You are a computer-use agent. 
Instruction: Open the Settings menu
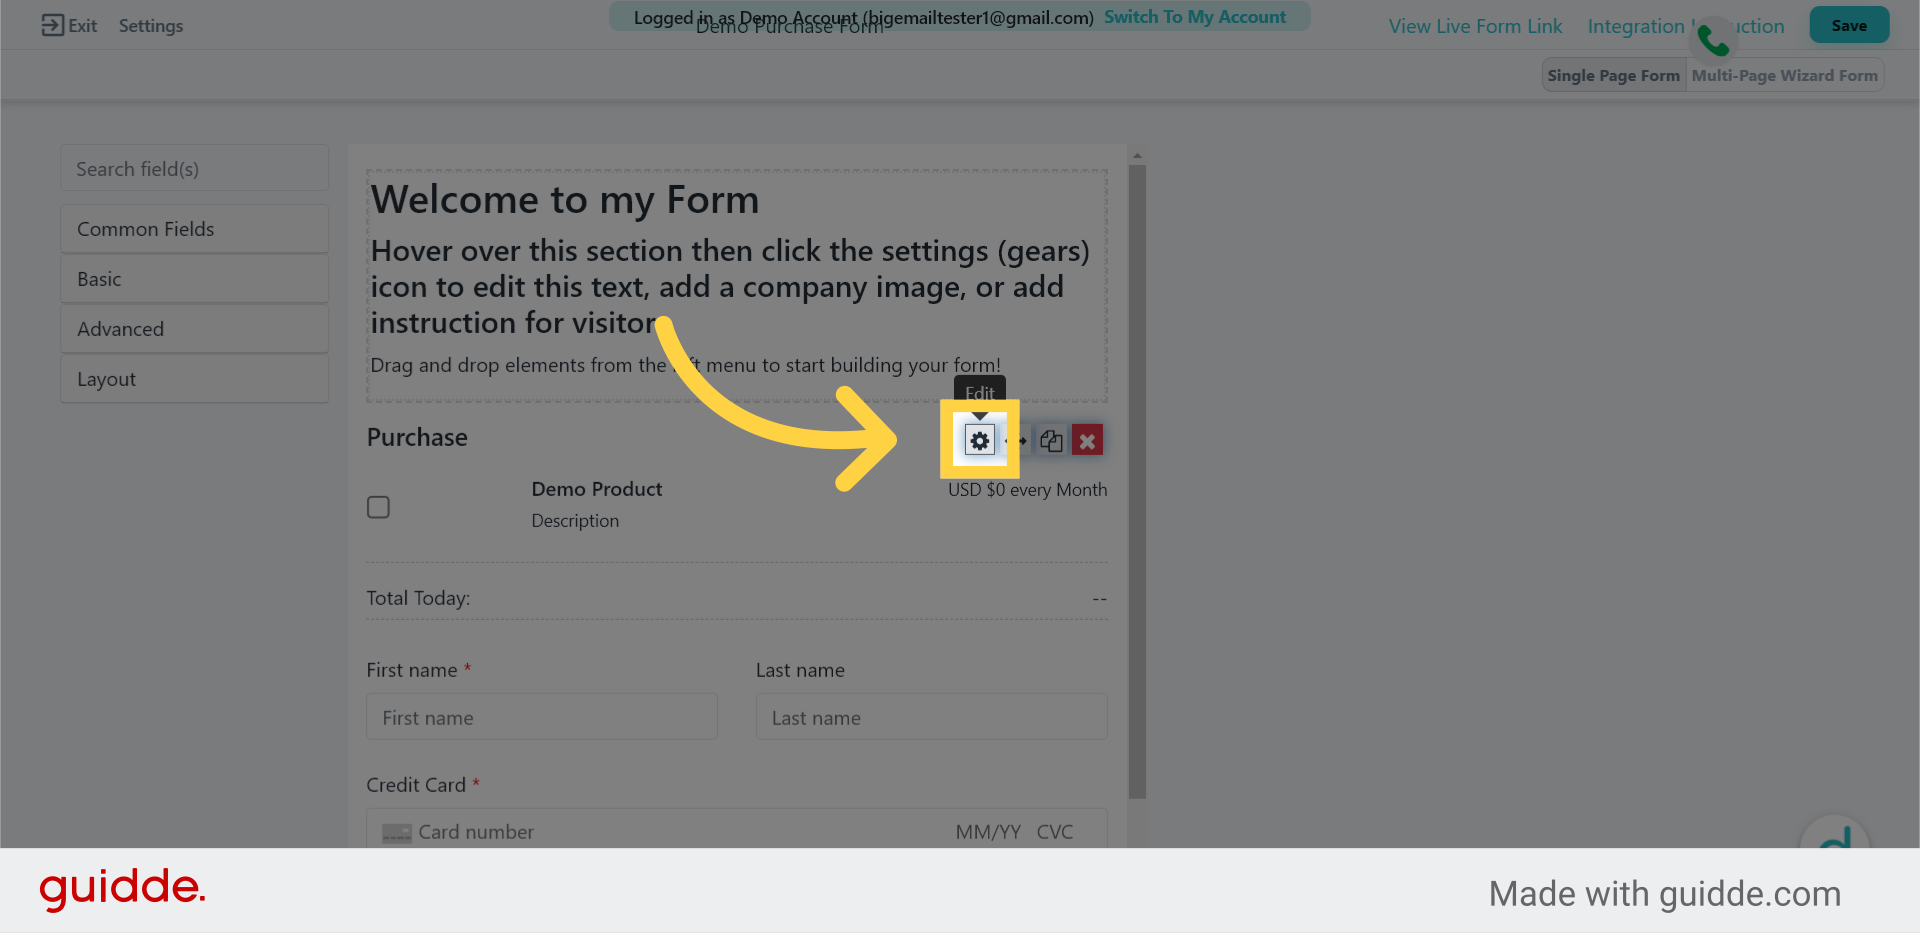[x=151, y=25]
